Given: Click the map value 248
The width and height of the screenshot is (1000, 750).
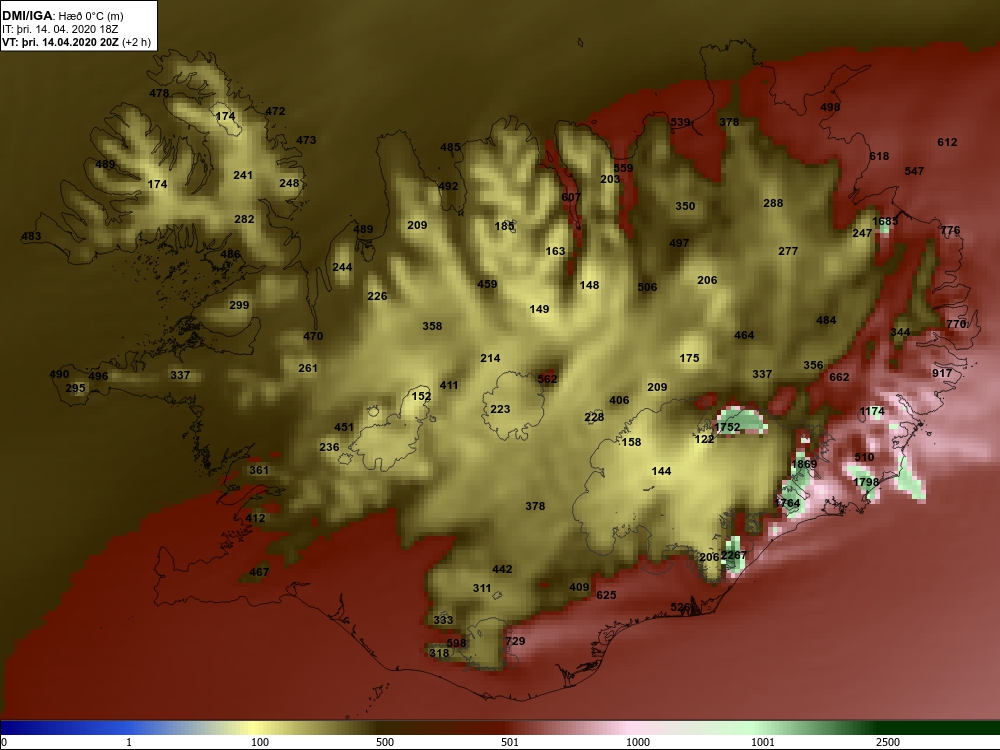Looking at the screenshot, I should (x=289, y=183).
